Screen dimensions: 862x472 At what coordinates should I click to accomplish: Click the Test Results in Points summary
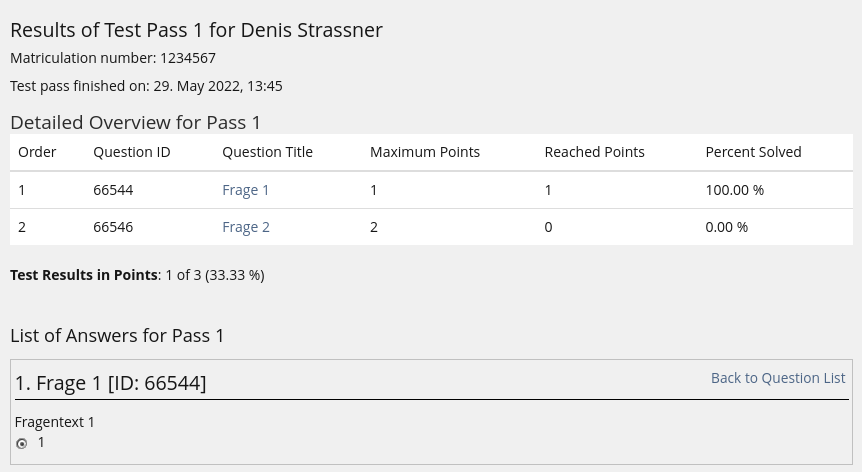pos(137,275)
